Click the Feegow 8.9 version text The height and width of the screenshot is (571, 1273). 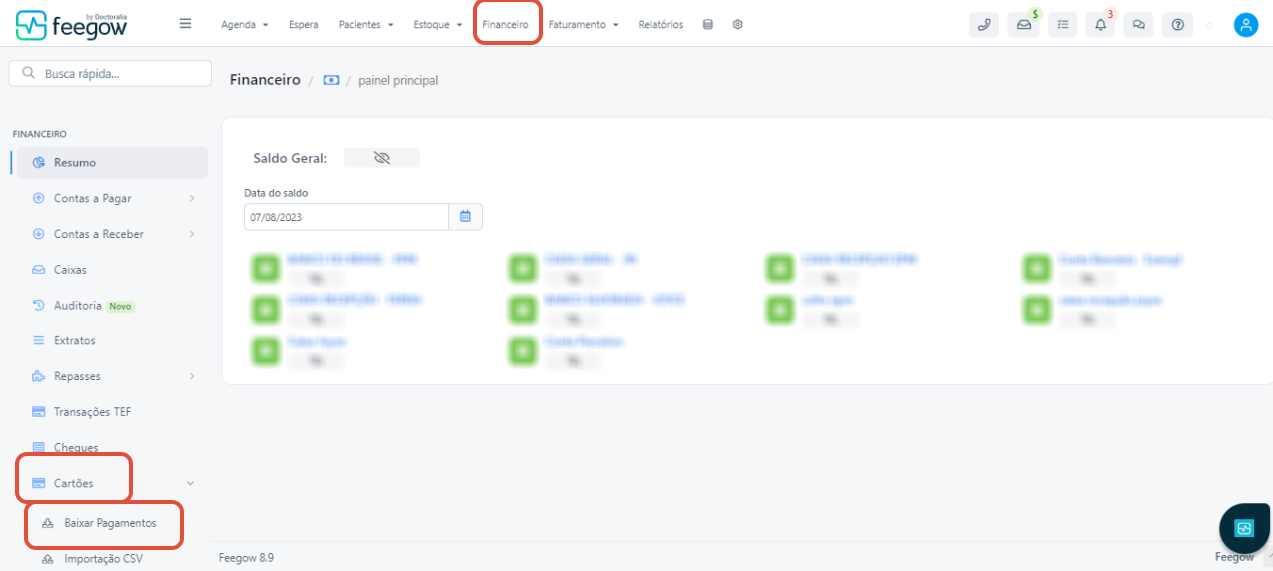pos(246,557)
